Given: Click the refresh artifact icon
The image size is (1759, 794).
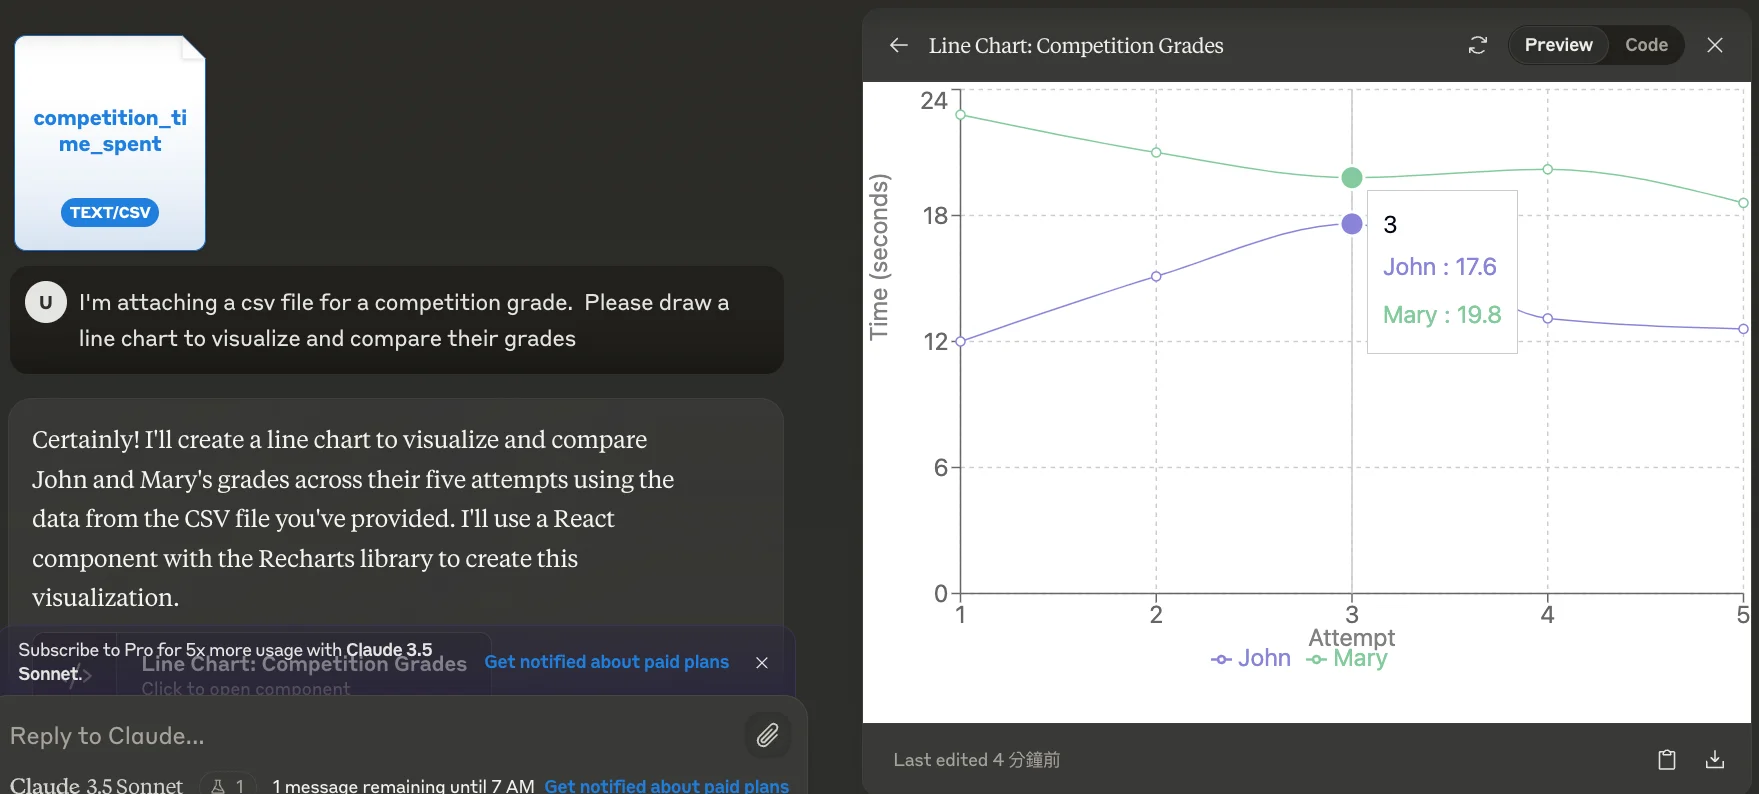Looking at the screenshot, I should click(1477, 45).
